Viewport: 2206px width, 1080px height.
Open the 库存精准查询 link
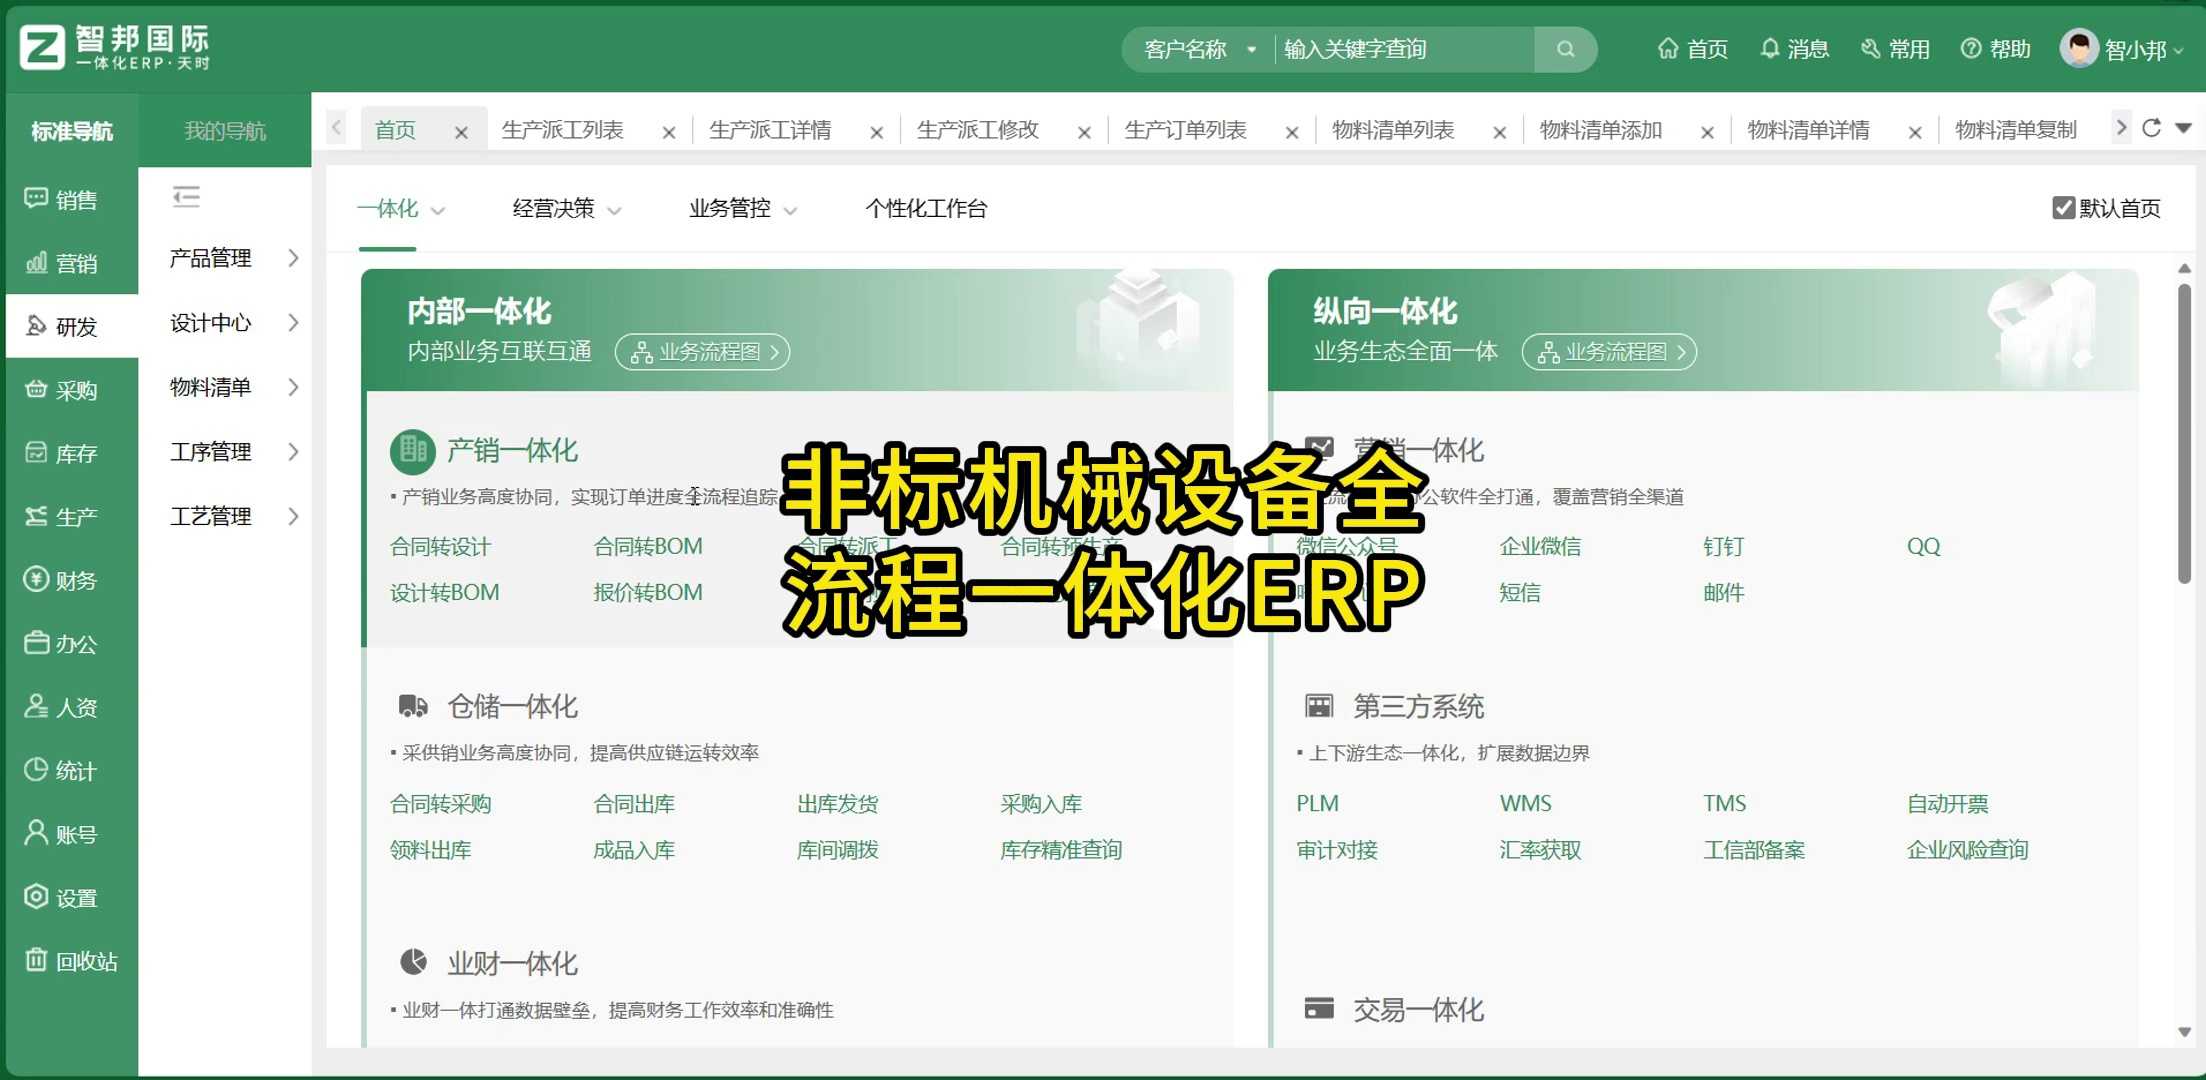coord(1061,849)
